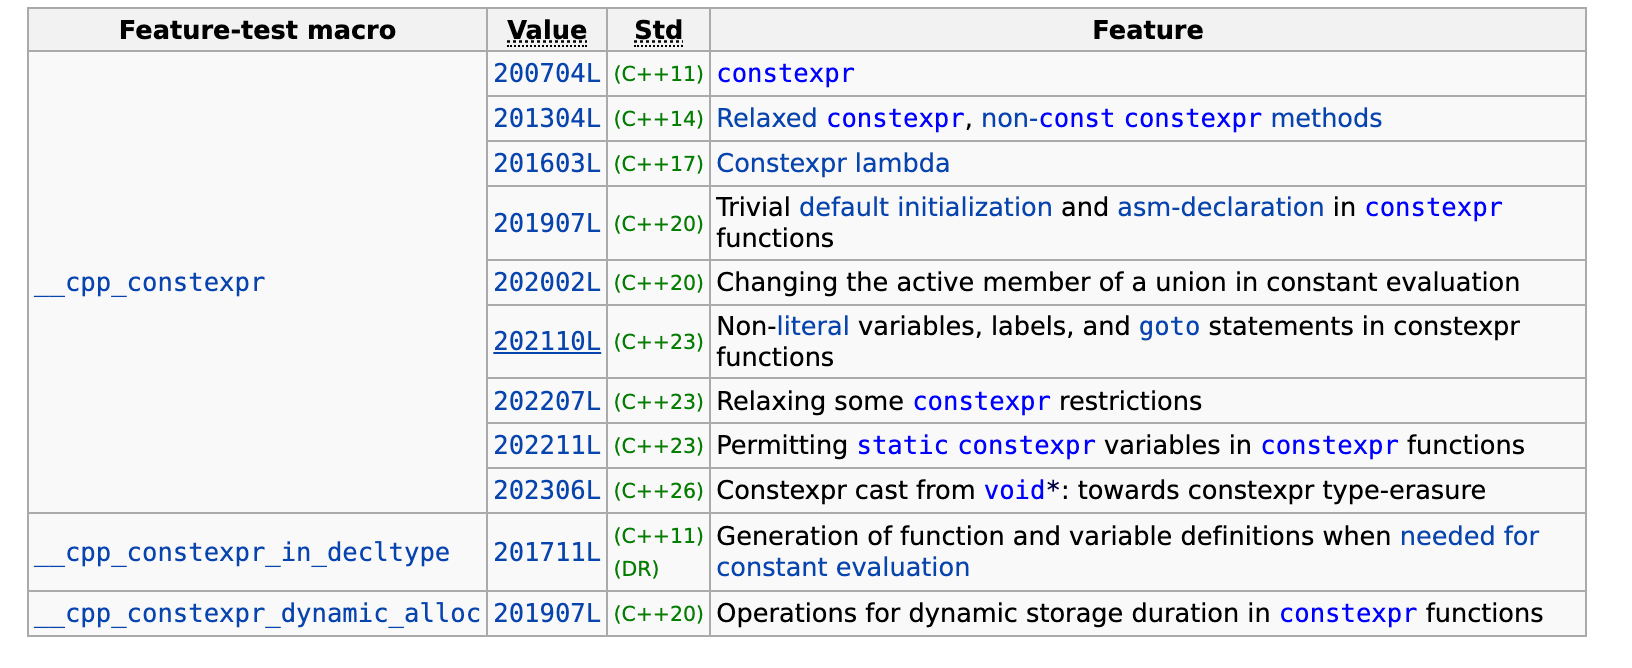Open the 'Constexpr lambda' feature link
This screenshot has width=1632, height=668.
[833, 163]
